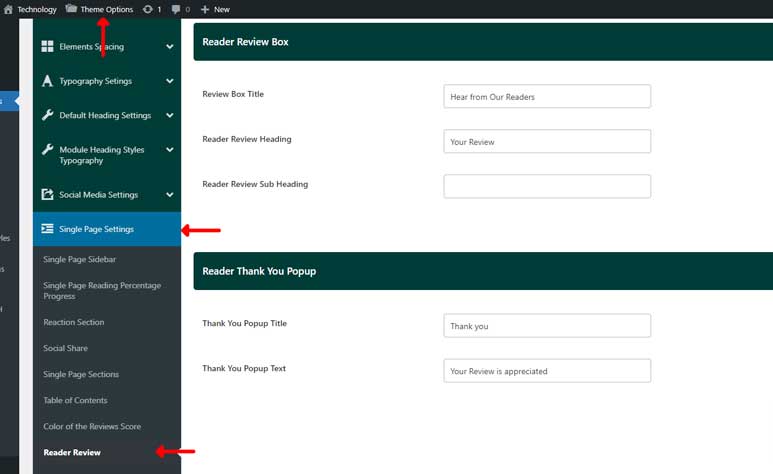Open Single Page Sidebar settings
The width and height of the screenshot is (773, 474).
click(80, 259)
